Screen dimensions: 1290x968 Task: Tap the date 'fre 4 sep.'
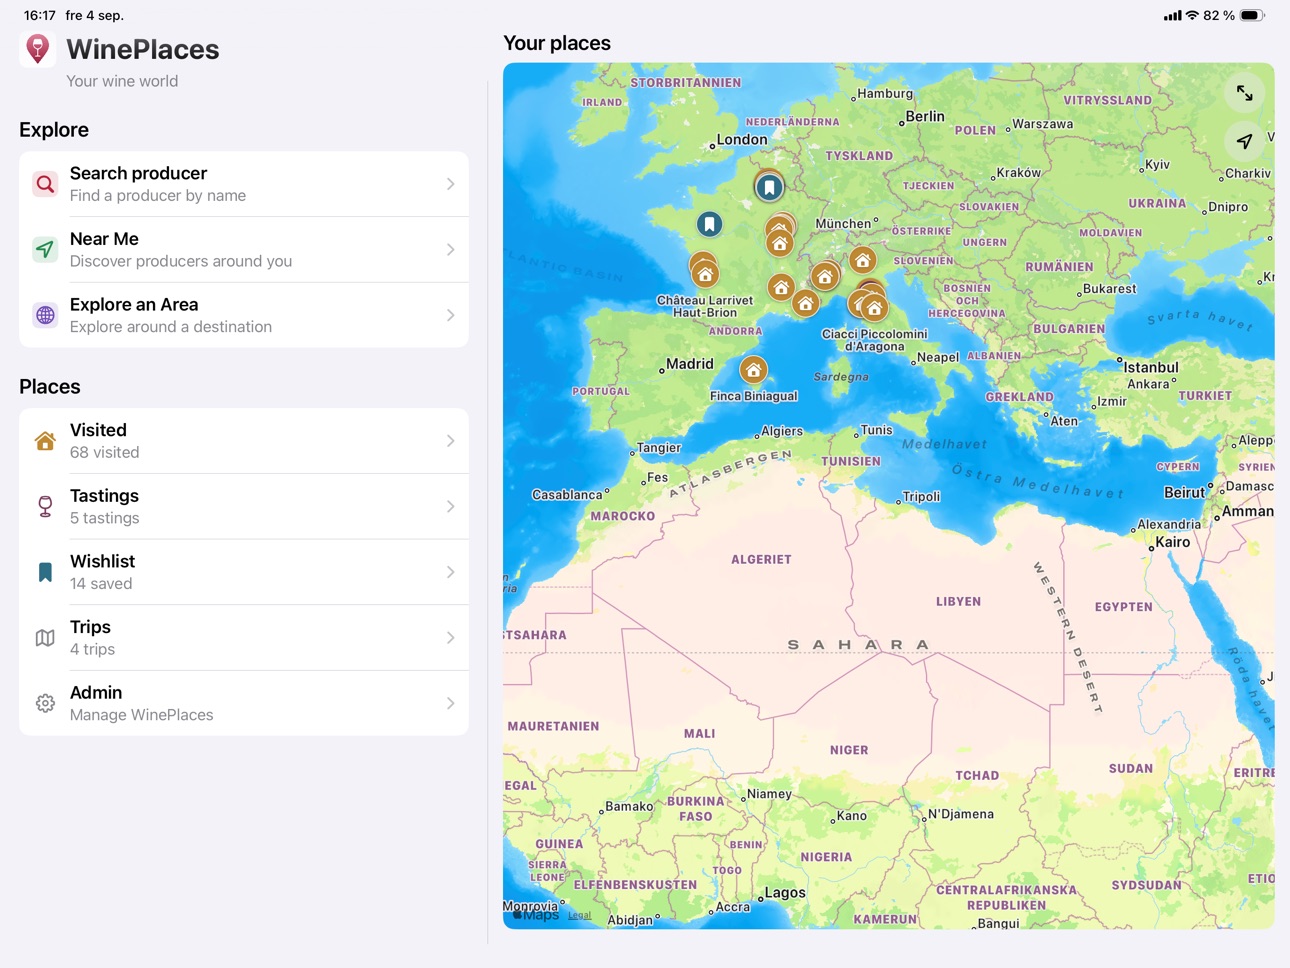coord(95,15)
